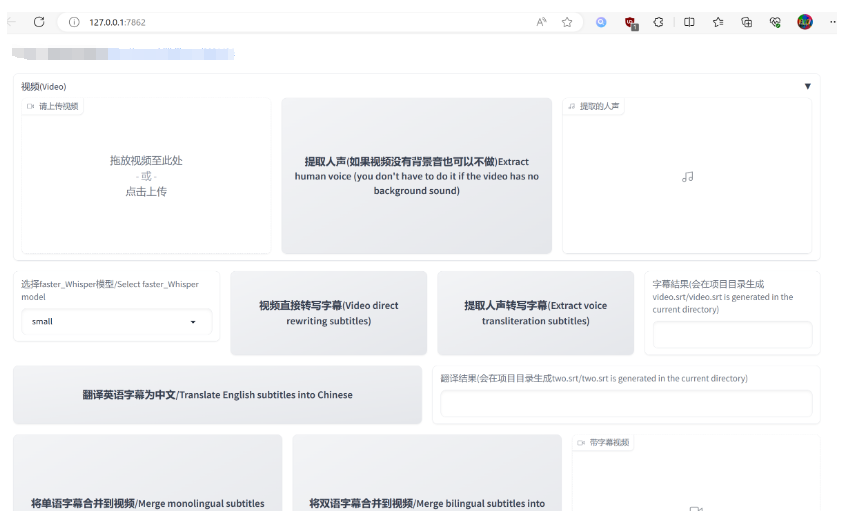Open the Read aloud icon in address bar
The width and height of the screenshot is (846, 517).
pyautogui.click(x=542, y=21)
